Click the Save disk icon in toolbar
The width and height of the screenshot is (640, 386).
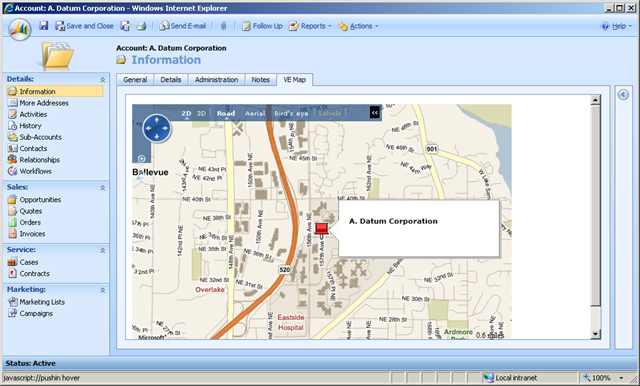pyautogui.click(x=44, y=26)
